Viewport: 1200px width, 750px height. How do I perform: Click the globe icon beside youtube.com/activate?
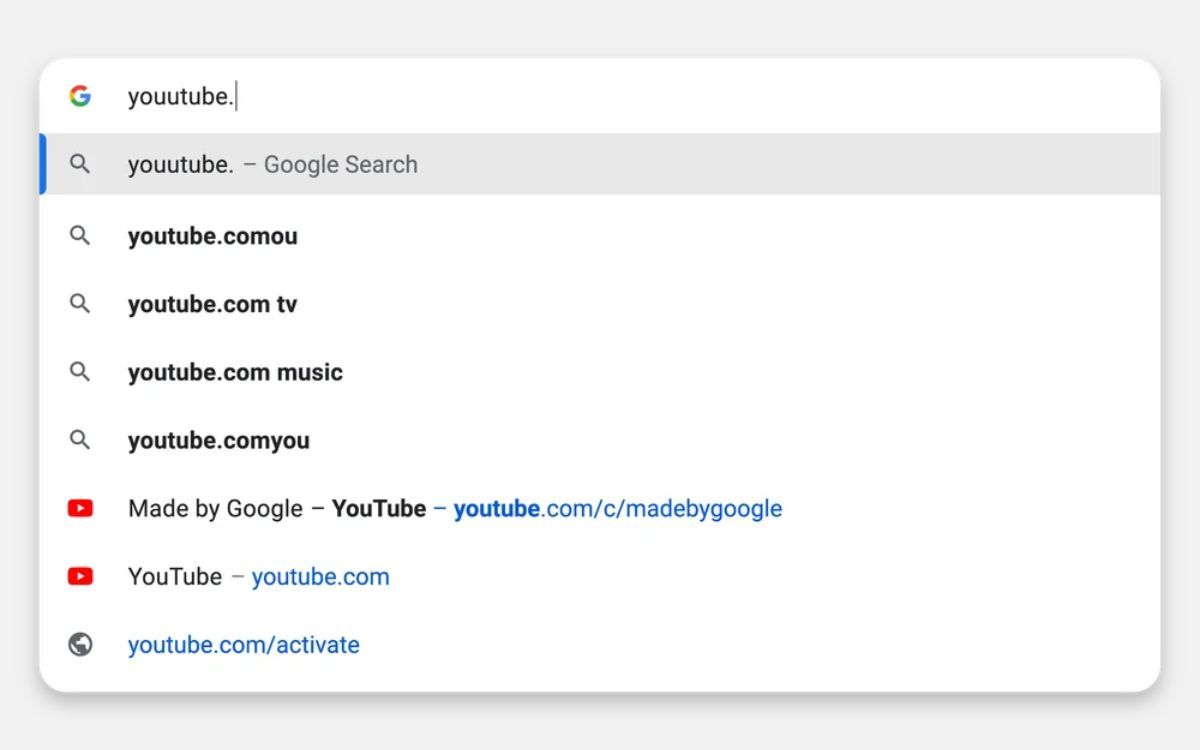[80, 644]
